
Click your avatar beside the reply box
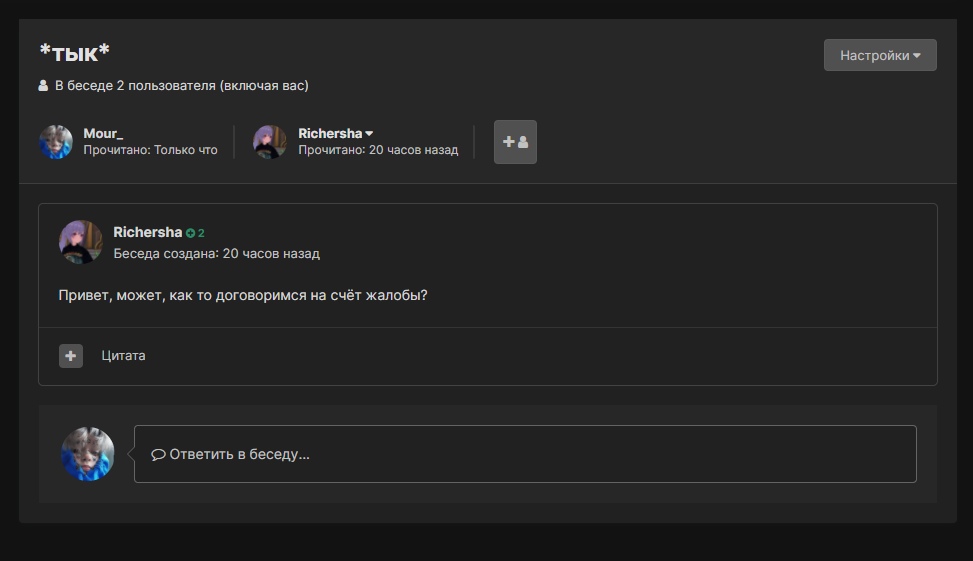click(x=88, y=454)
